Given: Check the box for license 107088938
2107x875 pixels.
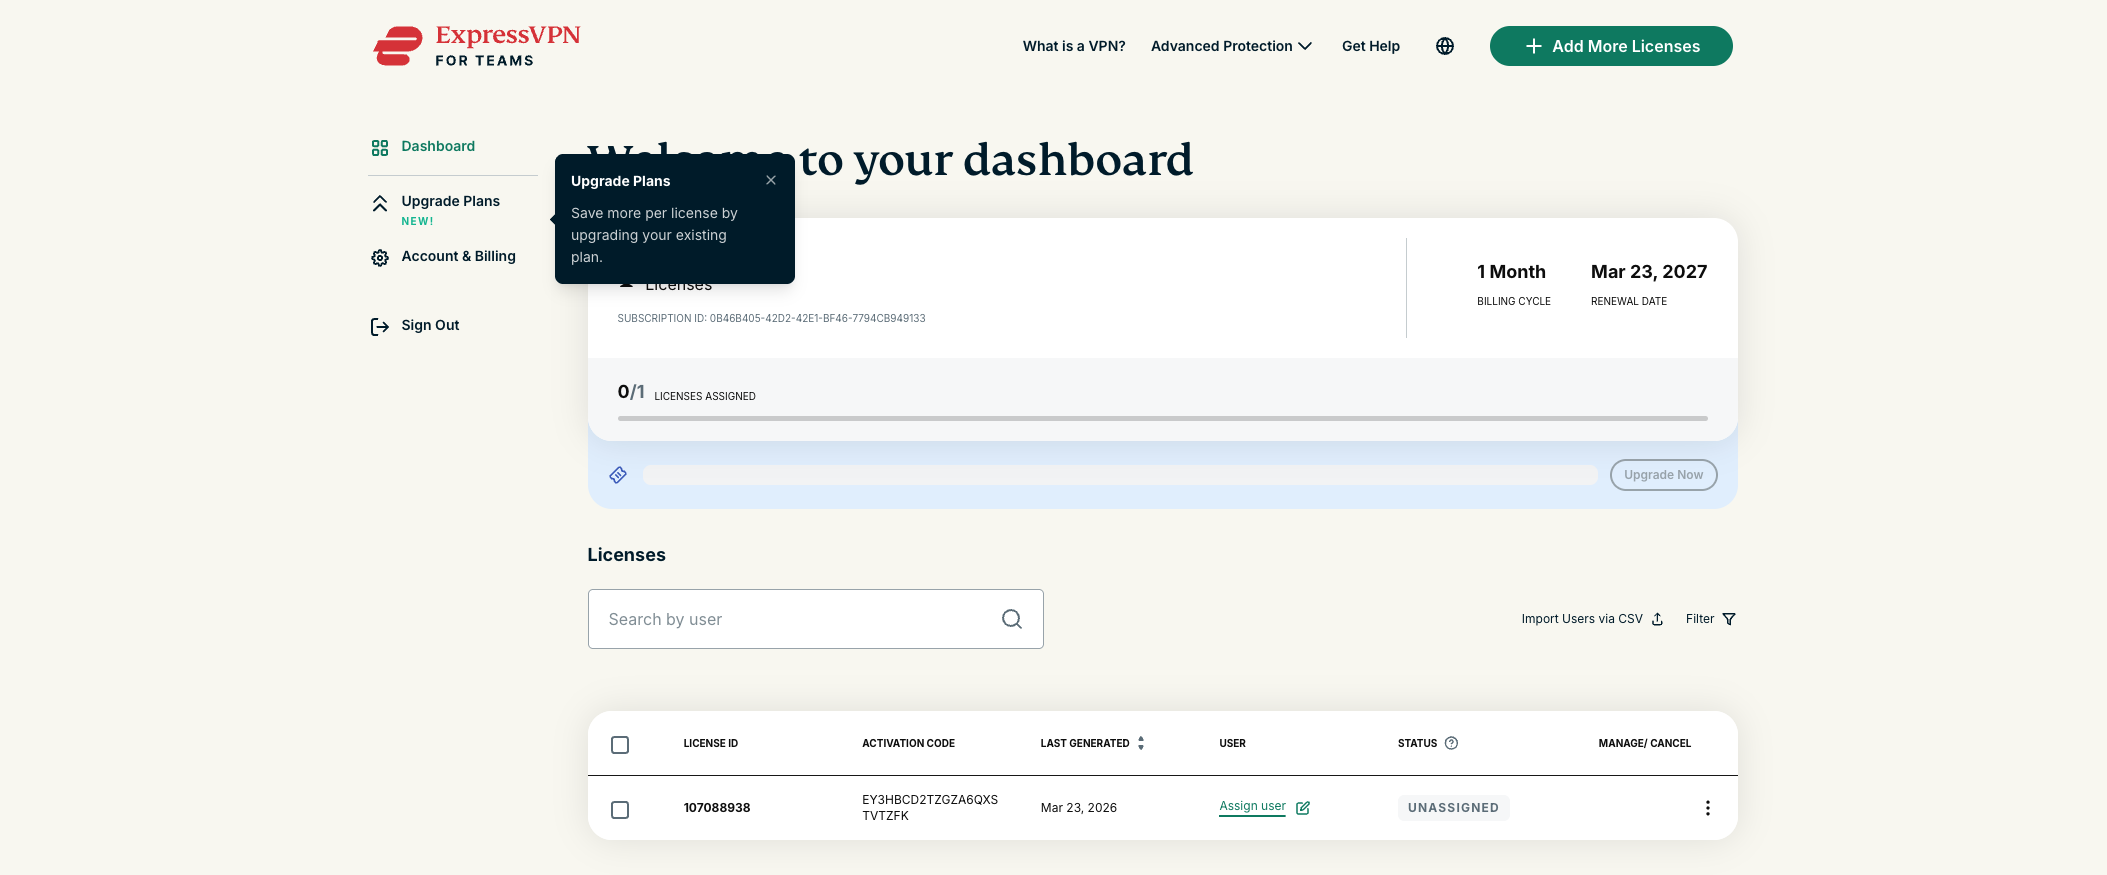Looking at the screenshot, I should (x=620, y=809).
